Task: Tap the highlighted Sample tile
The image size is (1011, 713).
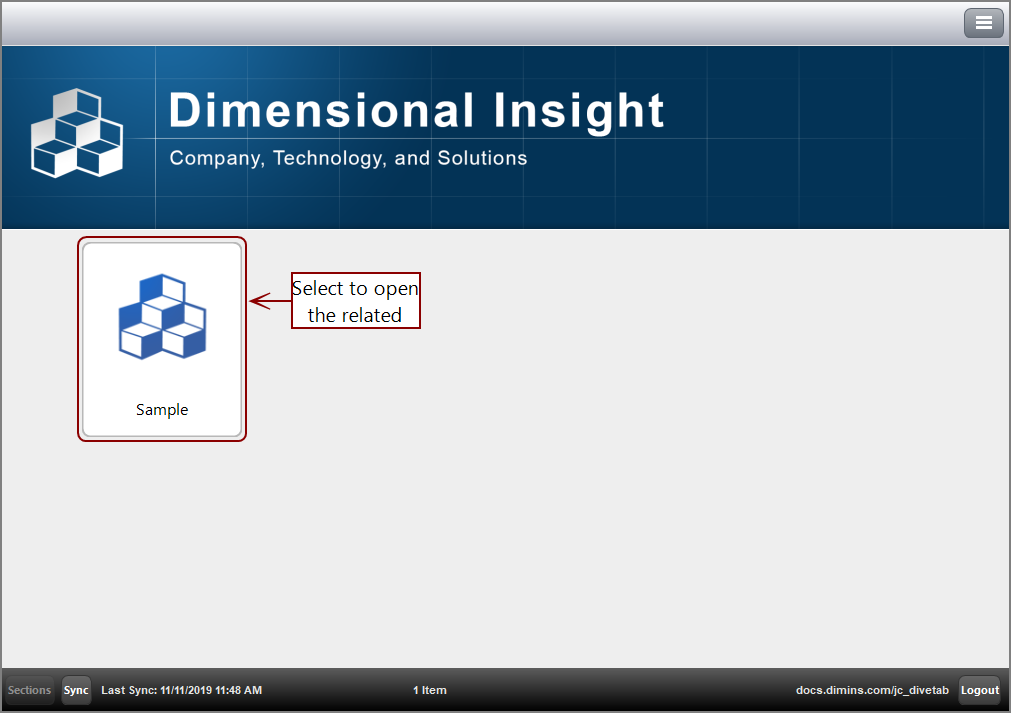Action: coord(162,338)
